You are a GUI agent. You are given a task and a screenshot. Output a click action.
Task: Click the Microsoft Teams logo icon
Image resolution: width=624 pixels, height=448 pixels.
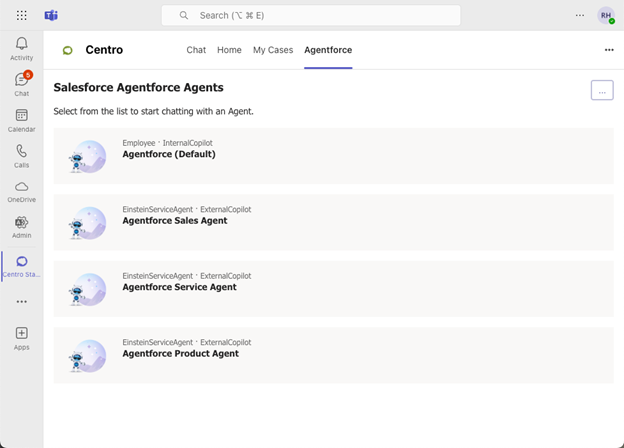click(51, 16)
